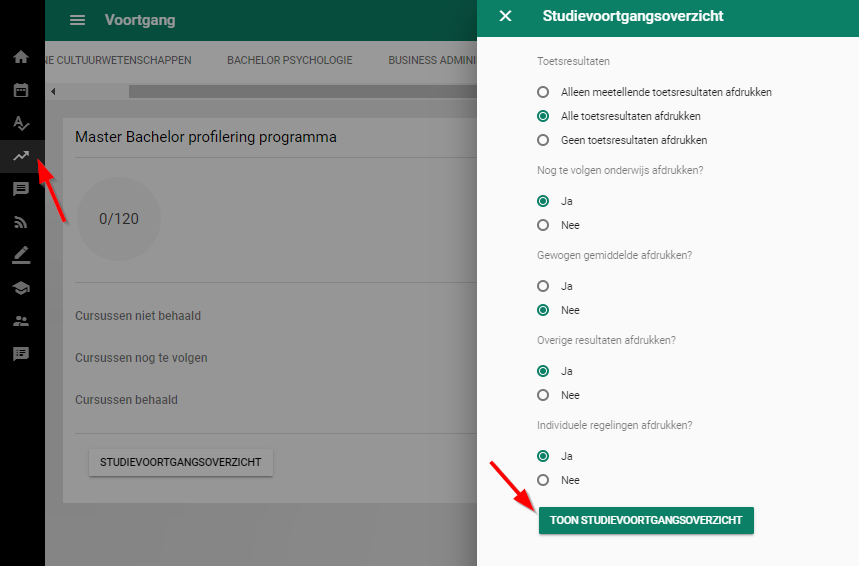Viewport: 859px width, 566px height.
Task: Open the calendar icon in sidebar
Action: (x=21, y=90)
